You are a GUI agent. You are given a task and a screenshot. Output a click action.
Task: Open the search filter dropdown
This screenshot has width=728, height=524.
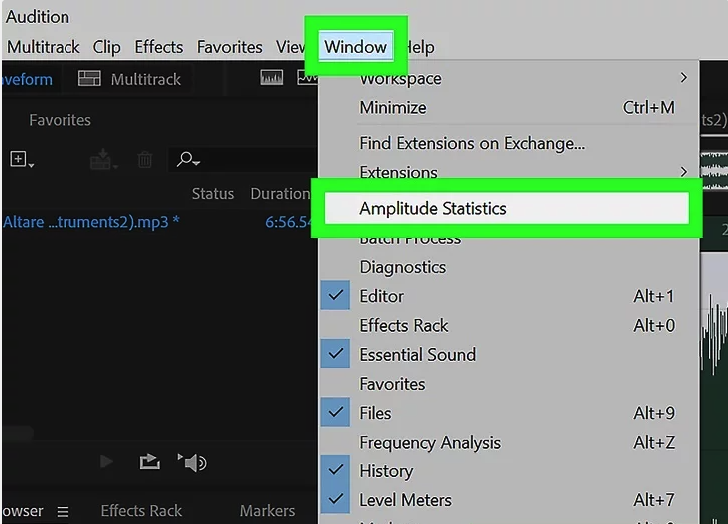click(188, 160)
